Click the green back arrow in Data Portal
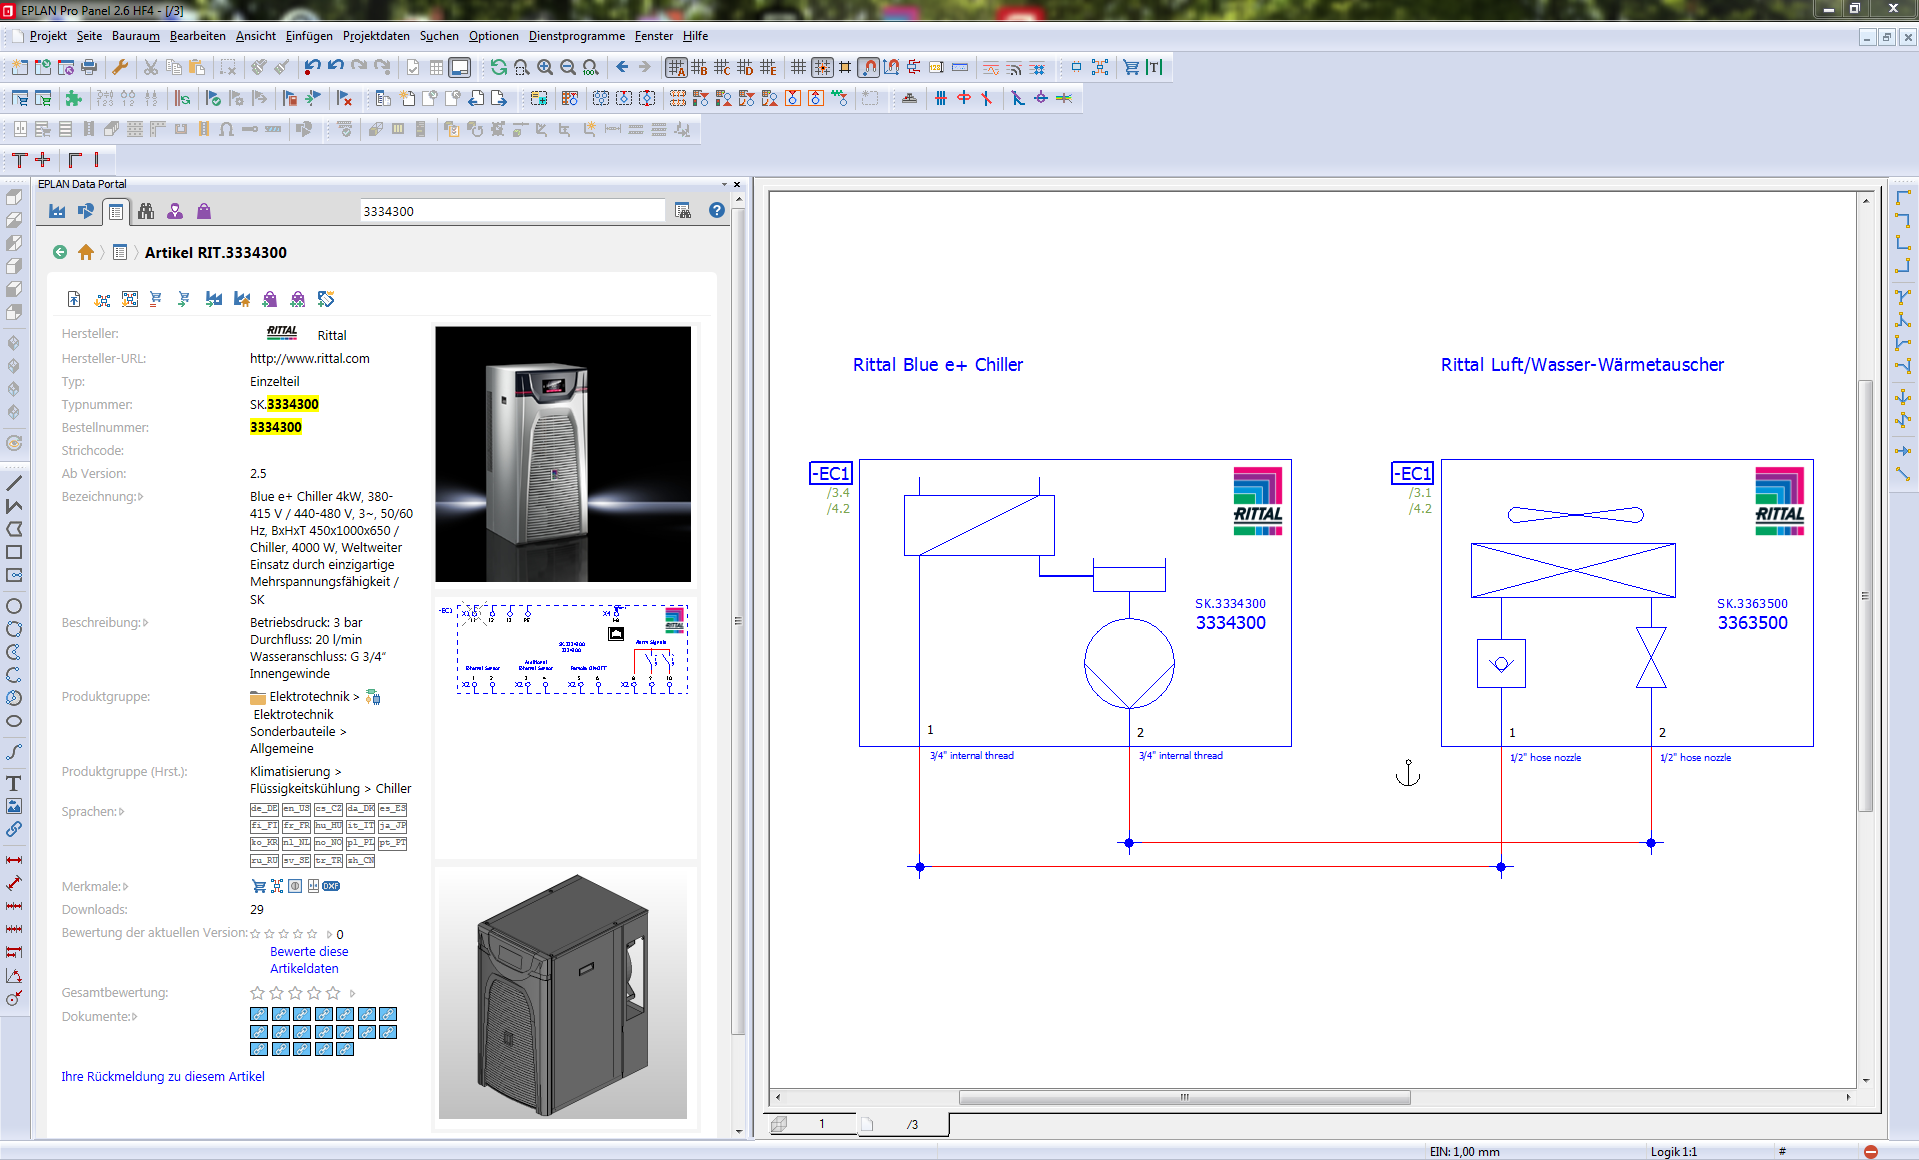1919x1160 pixels. (60, 252)
